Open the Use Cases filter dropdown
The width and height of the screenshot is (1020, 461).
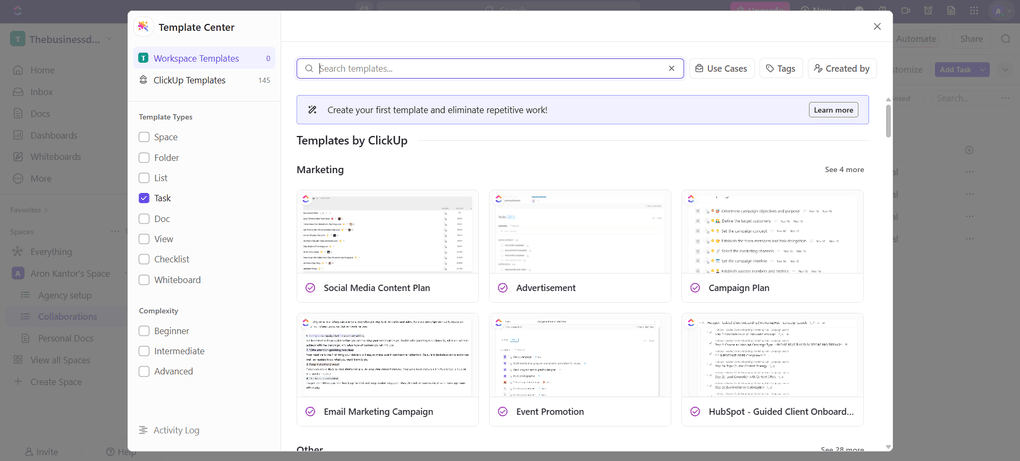pyautogui.click(x=721, y=68)
